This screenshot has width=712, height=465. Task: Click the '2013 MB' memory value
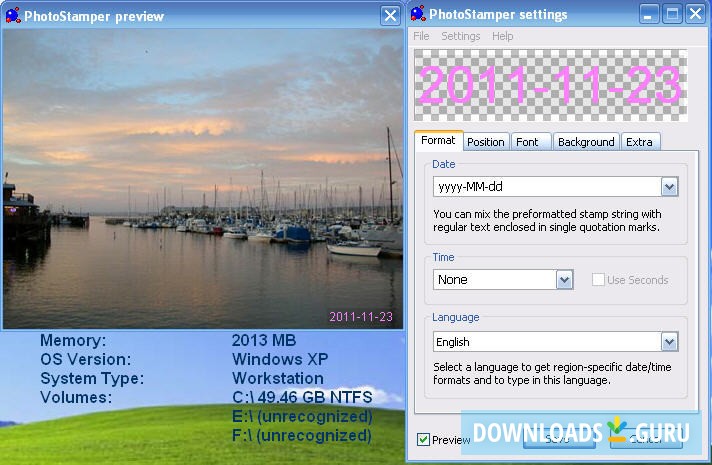[x=264, y=340]
